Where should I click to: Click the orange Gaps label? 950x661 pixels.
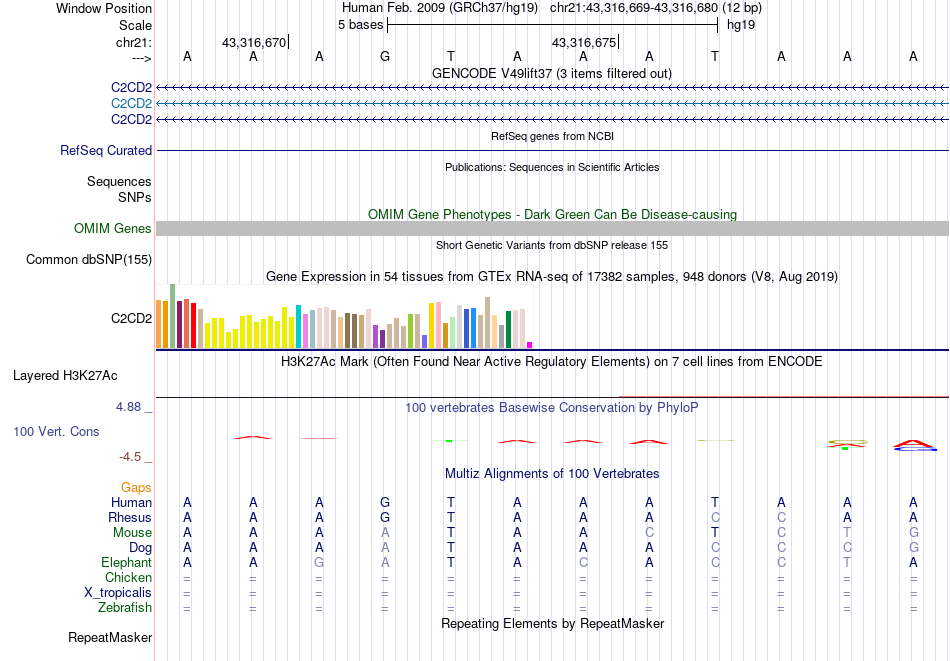coord(136,488)
